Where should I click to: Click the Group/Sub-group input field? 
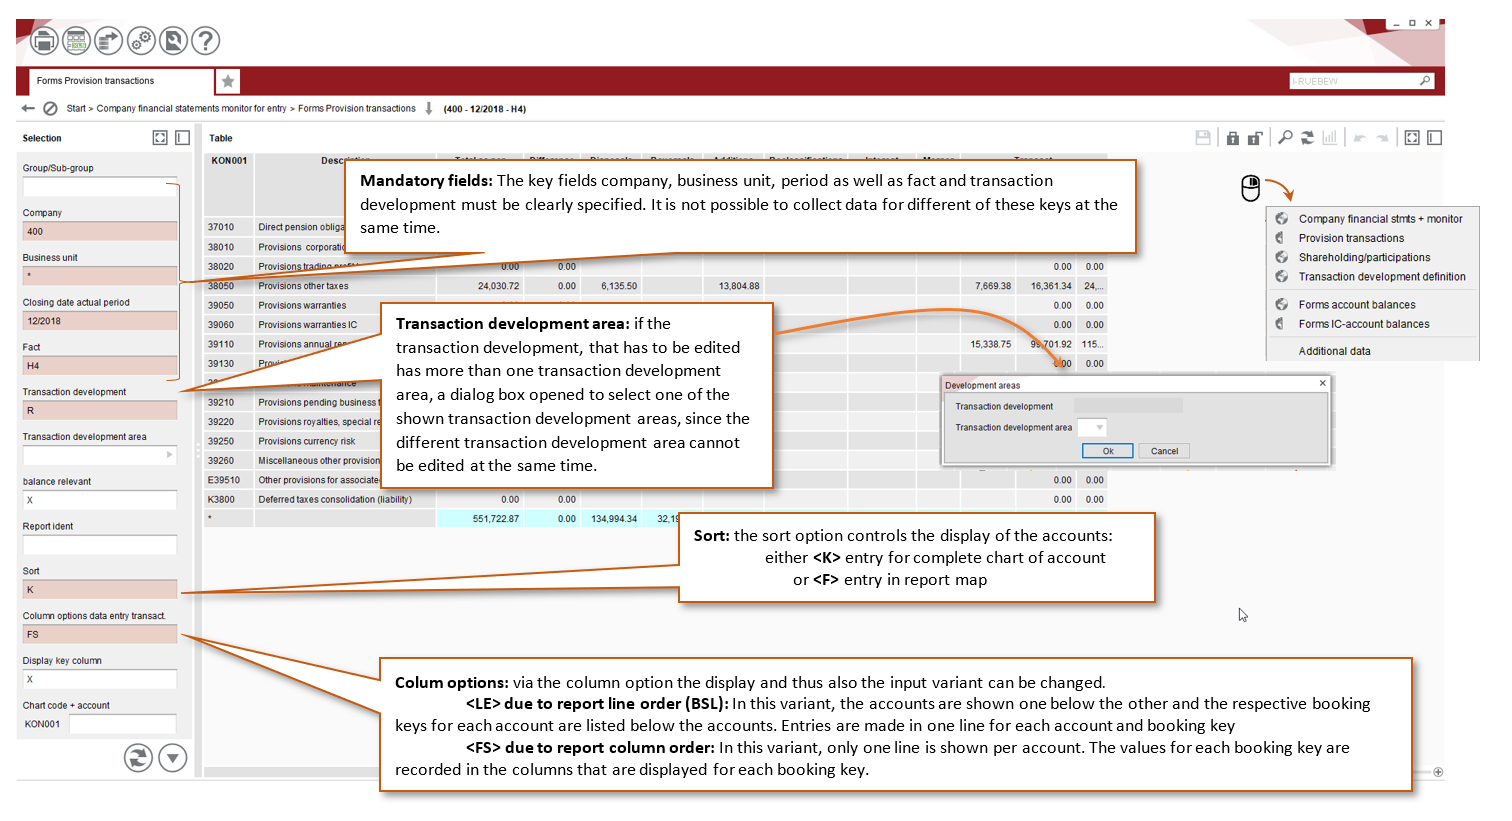click(99, 187)
